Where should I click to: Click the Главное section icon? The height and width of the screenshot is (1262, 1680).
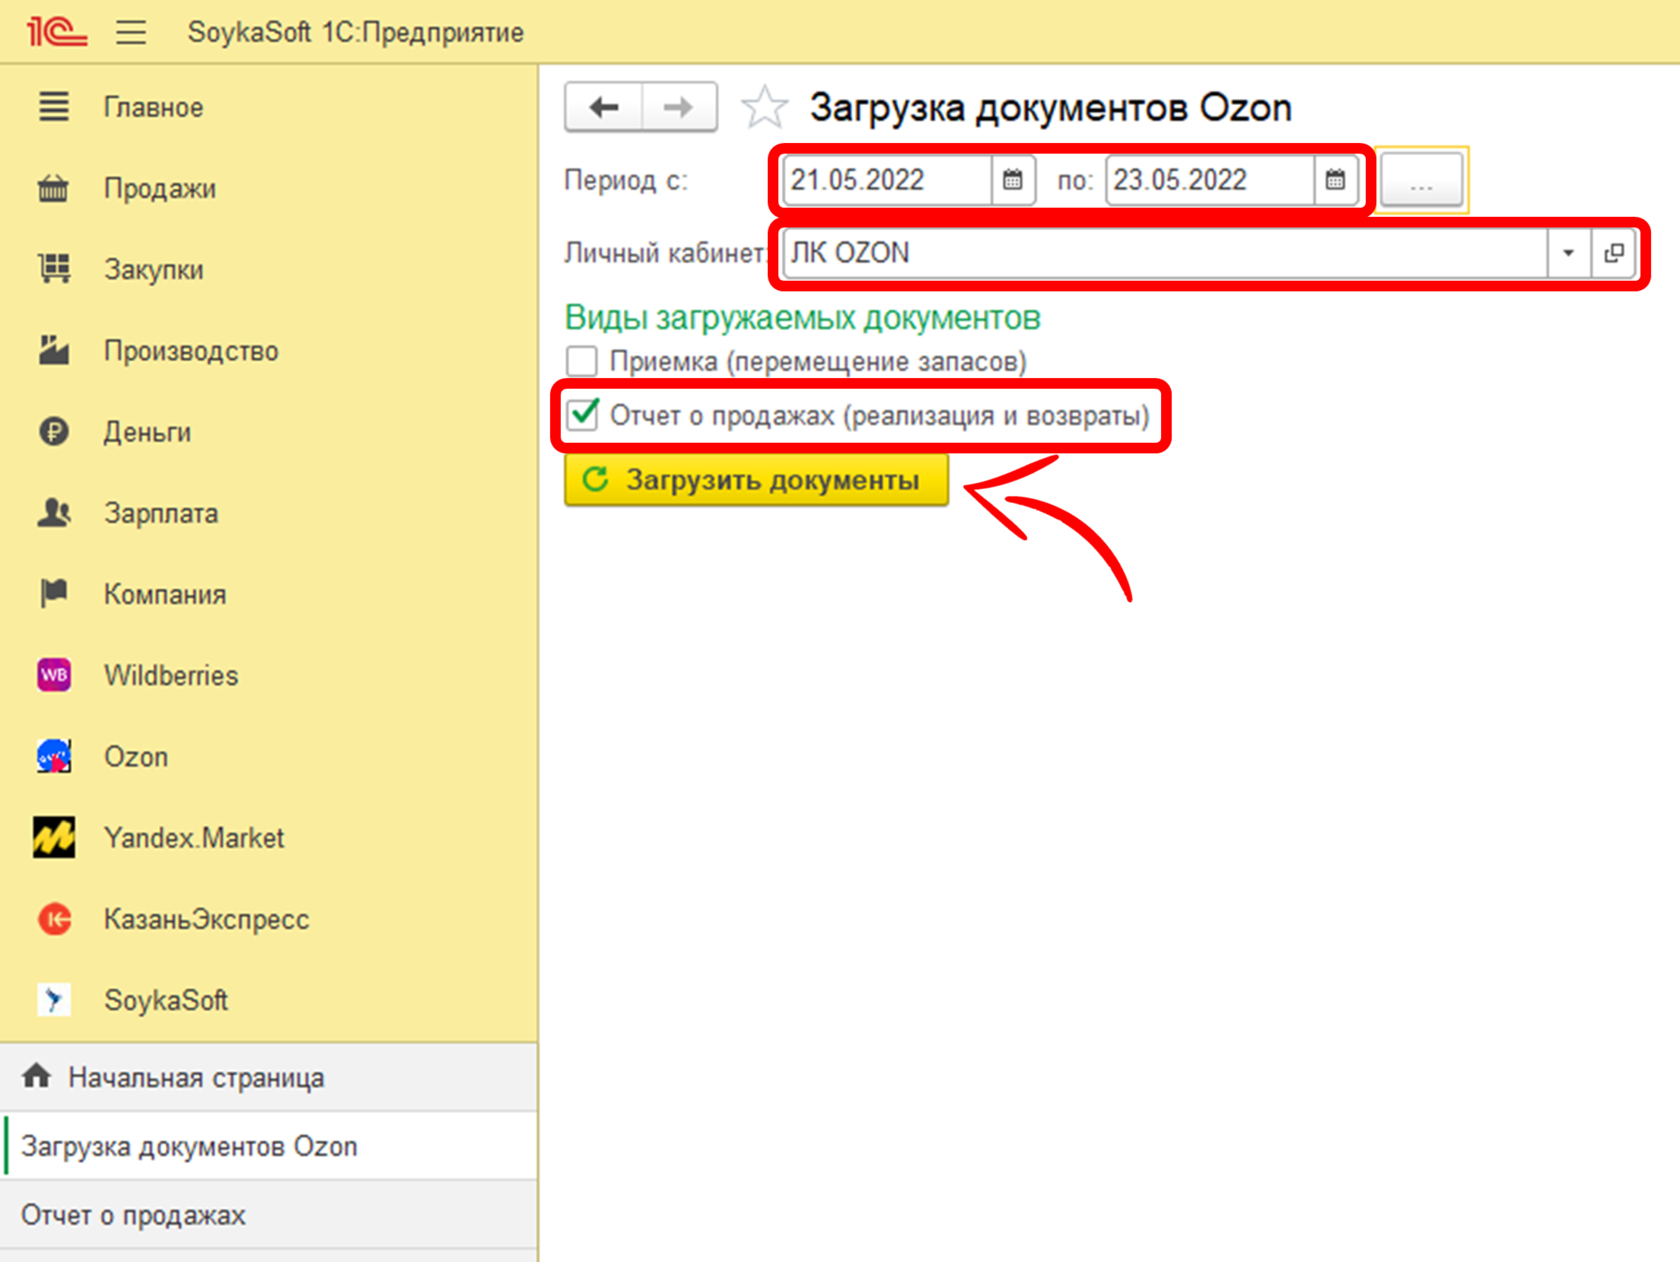coord(54,106)
